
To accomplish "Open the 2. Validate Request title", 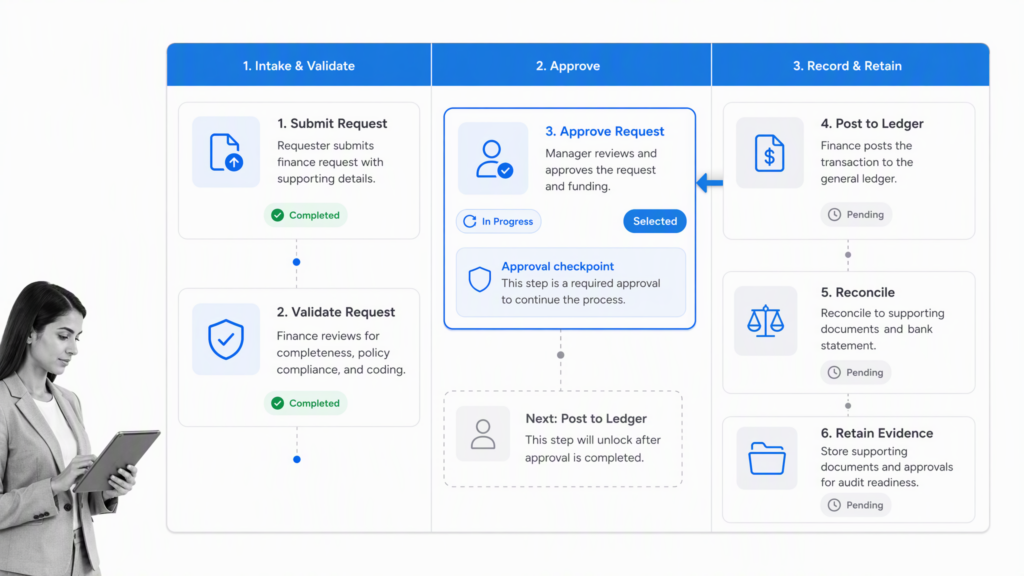I will [x=336, y=312].
